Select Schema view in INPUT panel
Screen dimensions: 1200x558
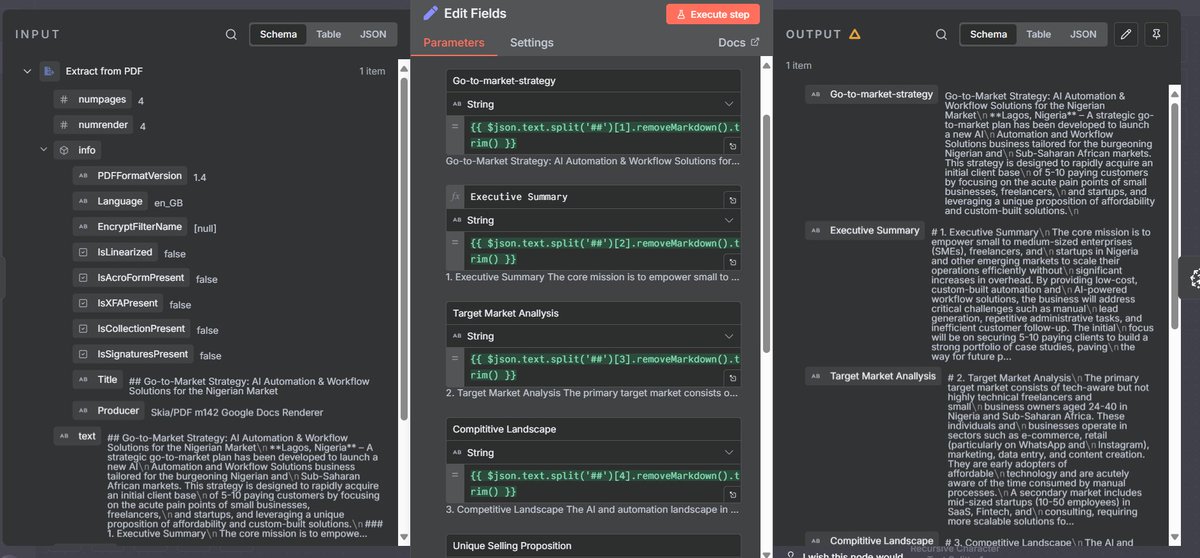pos(278,34)
